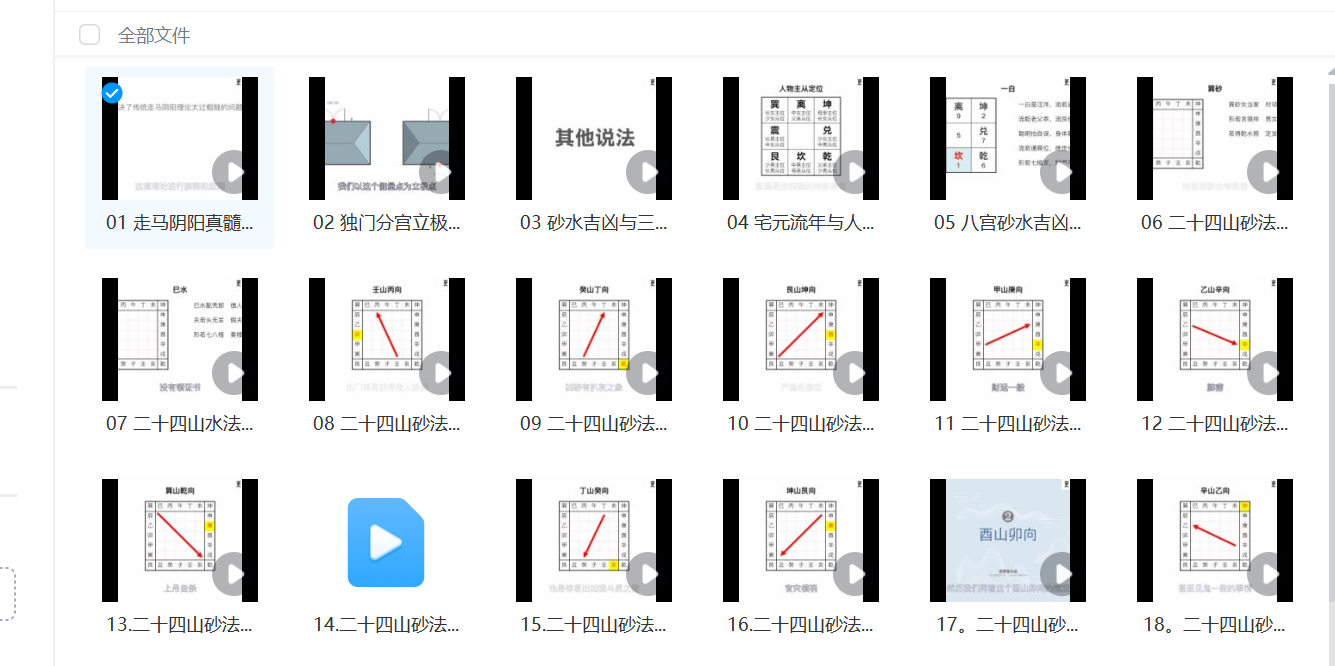The height and width of the screenshot is (666, 1335).
Task: Click the 全部文件 breadcrumb label
Action: pyautogui.click(x=154, y=36)
